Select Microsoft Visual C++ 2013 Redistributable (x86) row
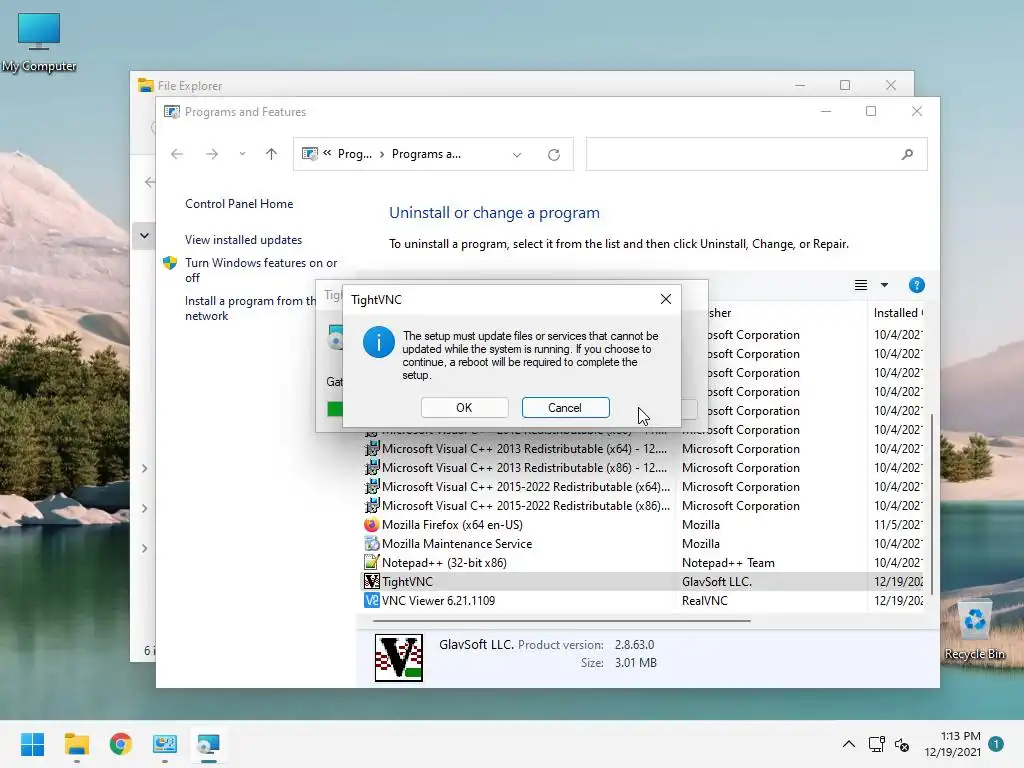1024x768 pixels. (x=643, y=468)
